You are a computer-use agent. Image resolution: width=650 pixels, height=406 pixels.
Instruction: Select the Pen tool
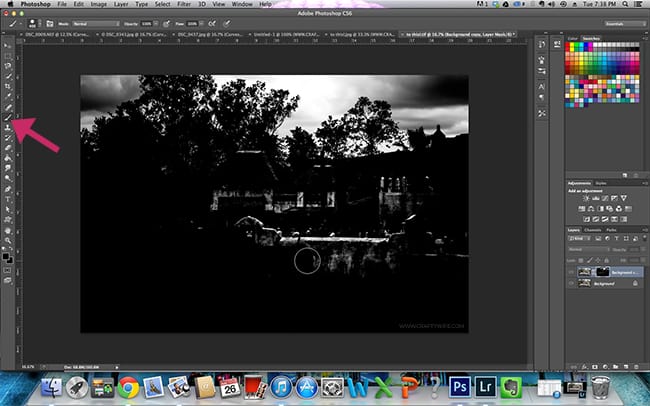(7, 189)
